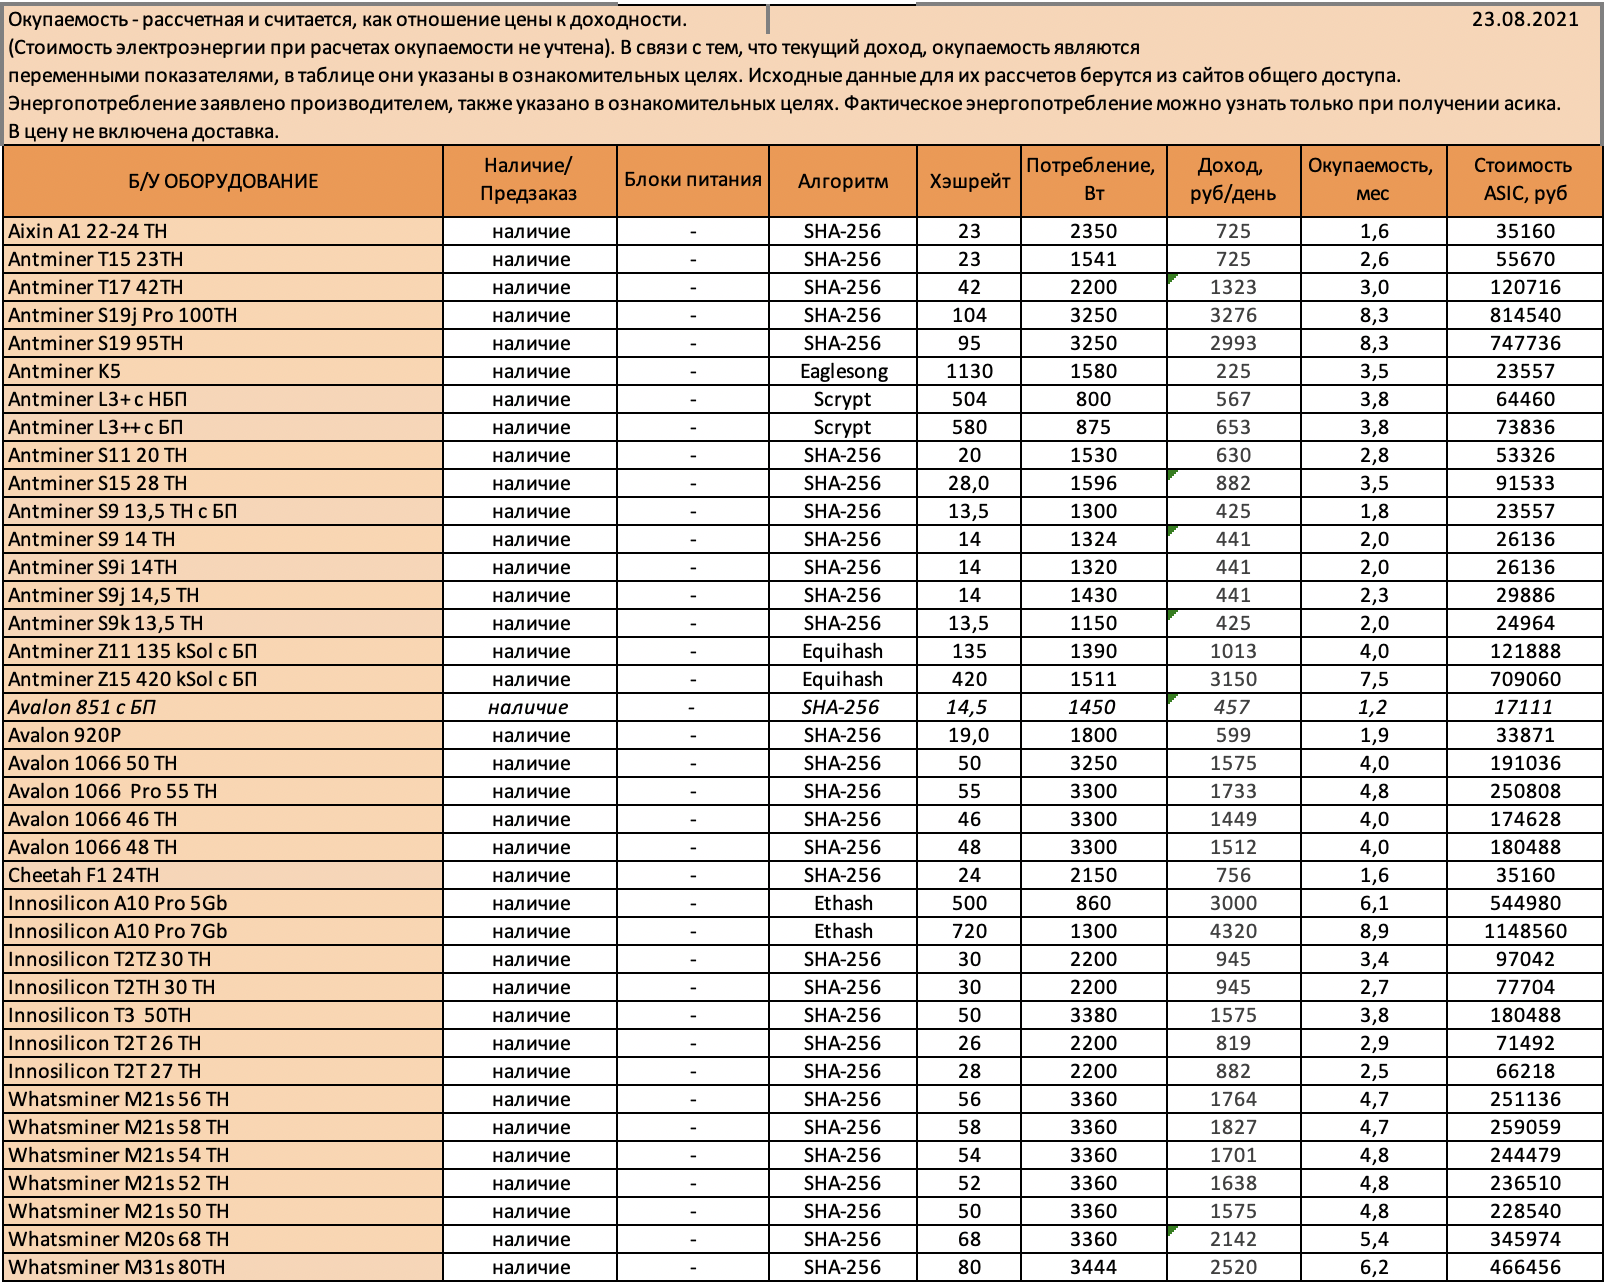Select cell 'Whatsminer M21s 52 TH'

(223, 1183)
